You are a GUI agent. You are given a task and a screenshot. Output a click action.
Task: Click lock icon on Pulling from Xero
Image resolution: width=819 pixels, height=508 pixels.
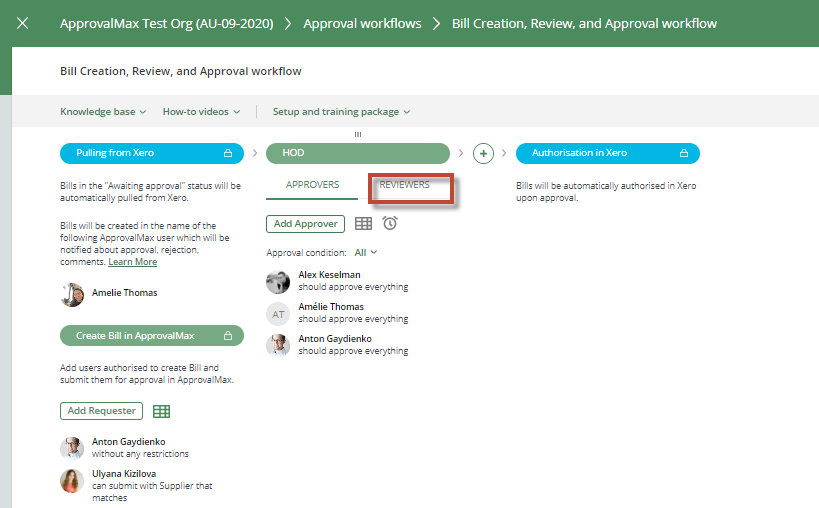point(228,153)
